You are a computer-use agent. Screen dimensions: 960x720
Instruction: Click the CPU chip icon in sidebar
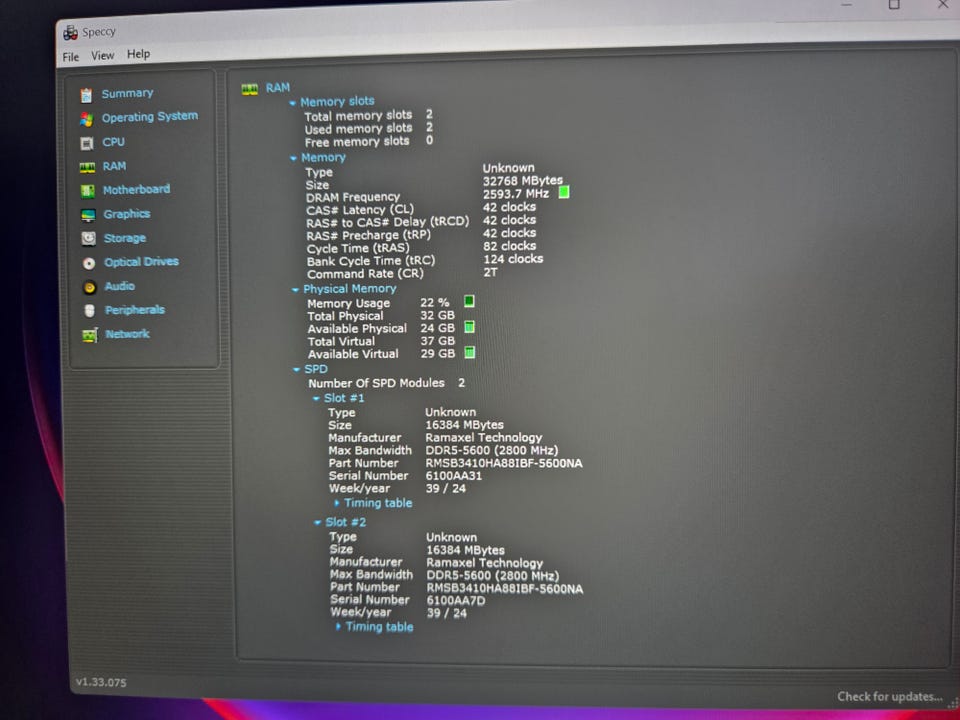click(x=87, y=143)
